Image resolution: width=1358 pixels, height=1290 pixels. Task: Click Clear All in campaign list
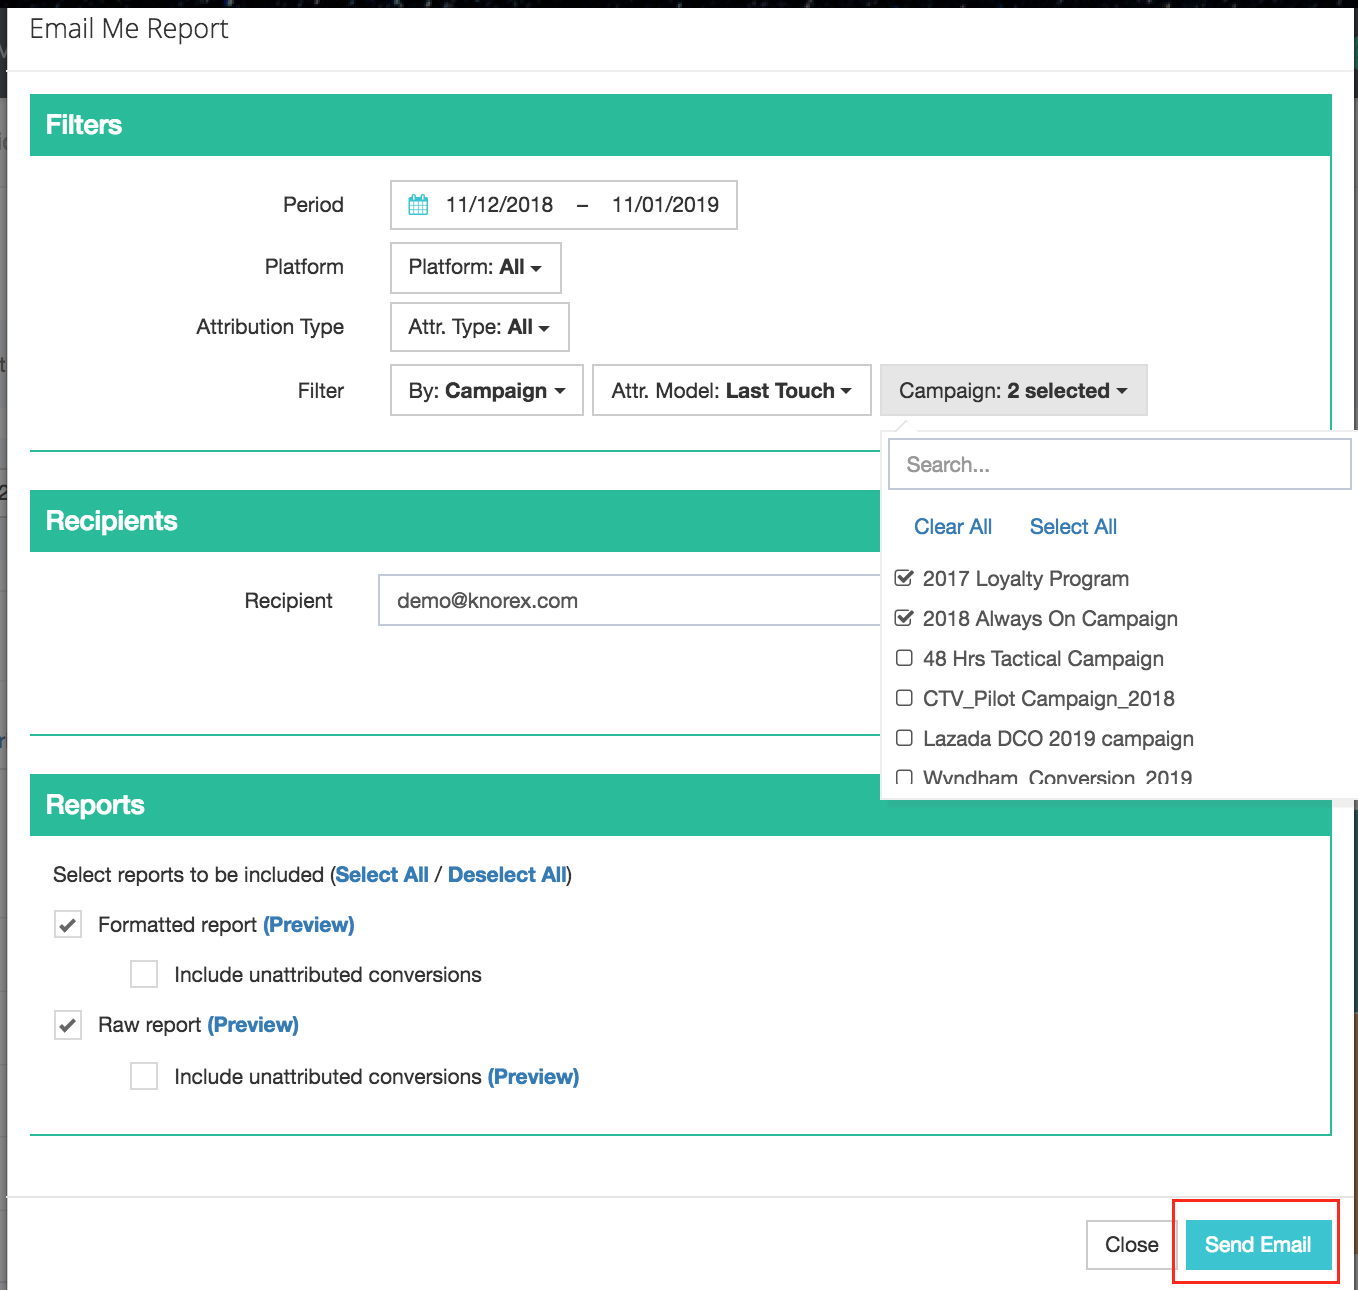(x=952, y=527)
